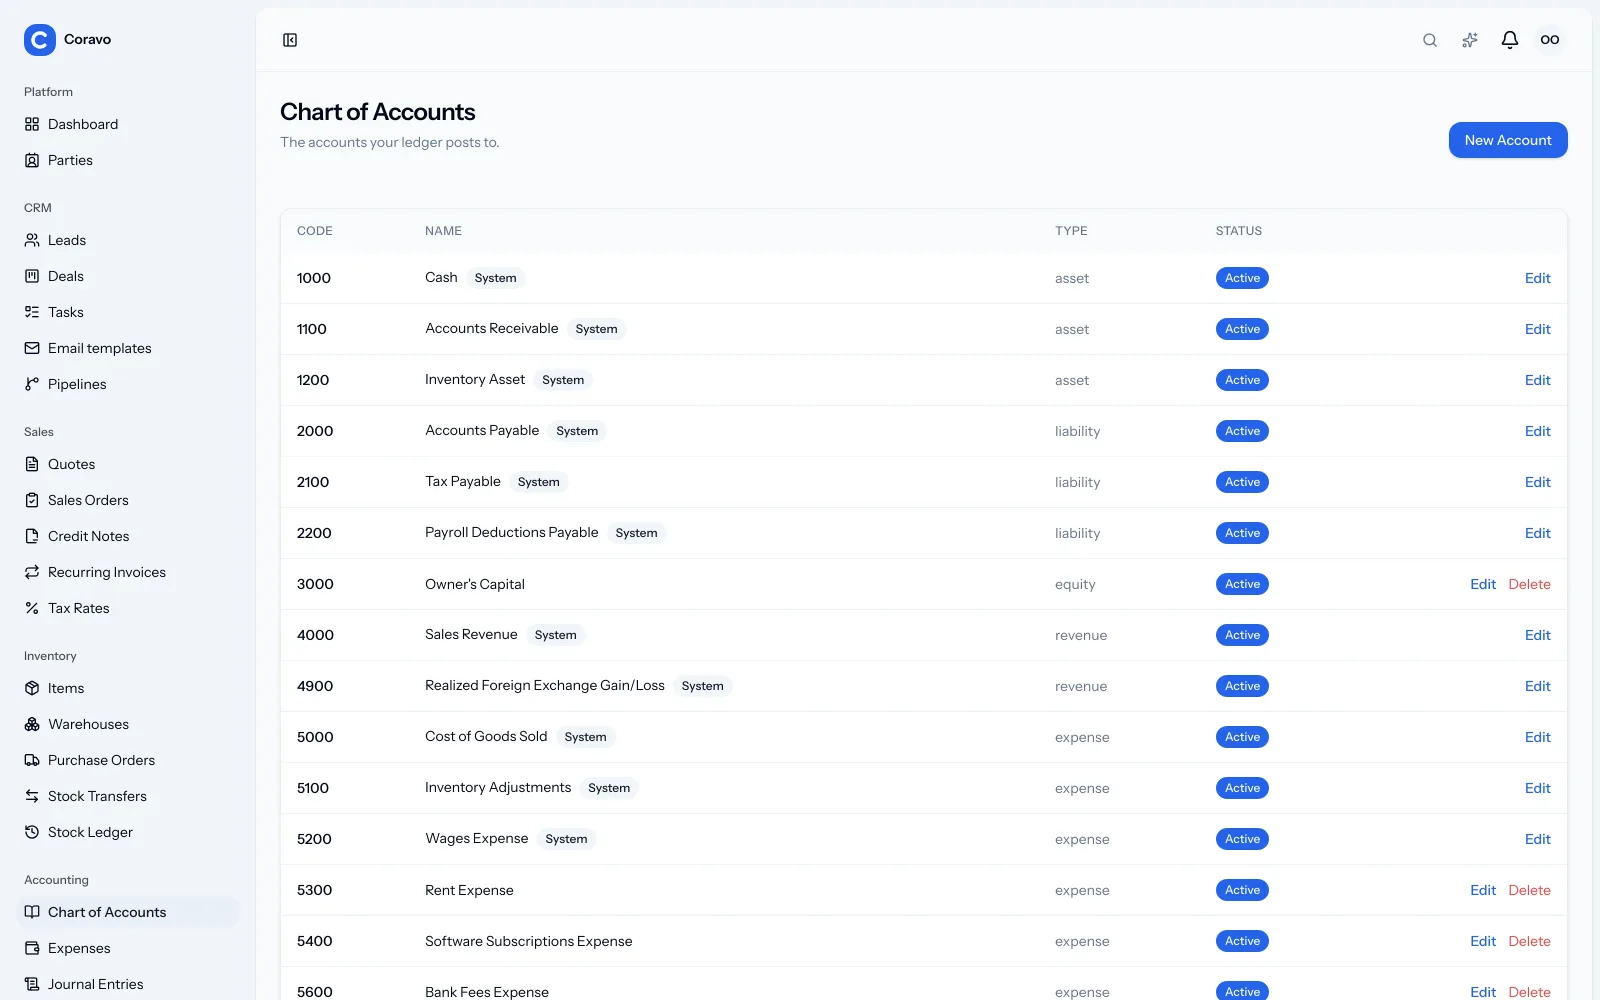
Task: Click the Coravo logo icon
Action: 40,40
